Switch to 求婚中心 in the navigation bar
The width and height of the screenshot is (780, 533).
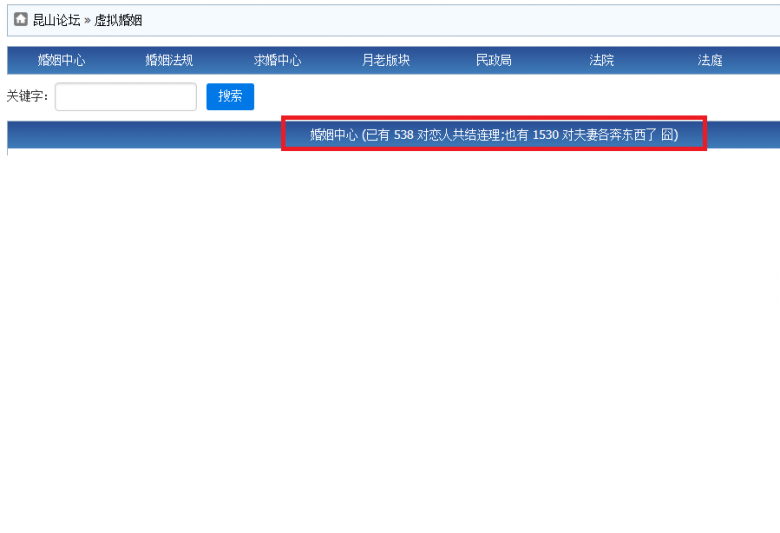[x=277, y=60]
